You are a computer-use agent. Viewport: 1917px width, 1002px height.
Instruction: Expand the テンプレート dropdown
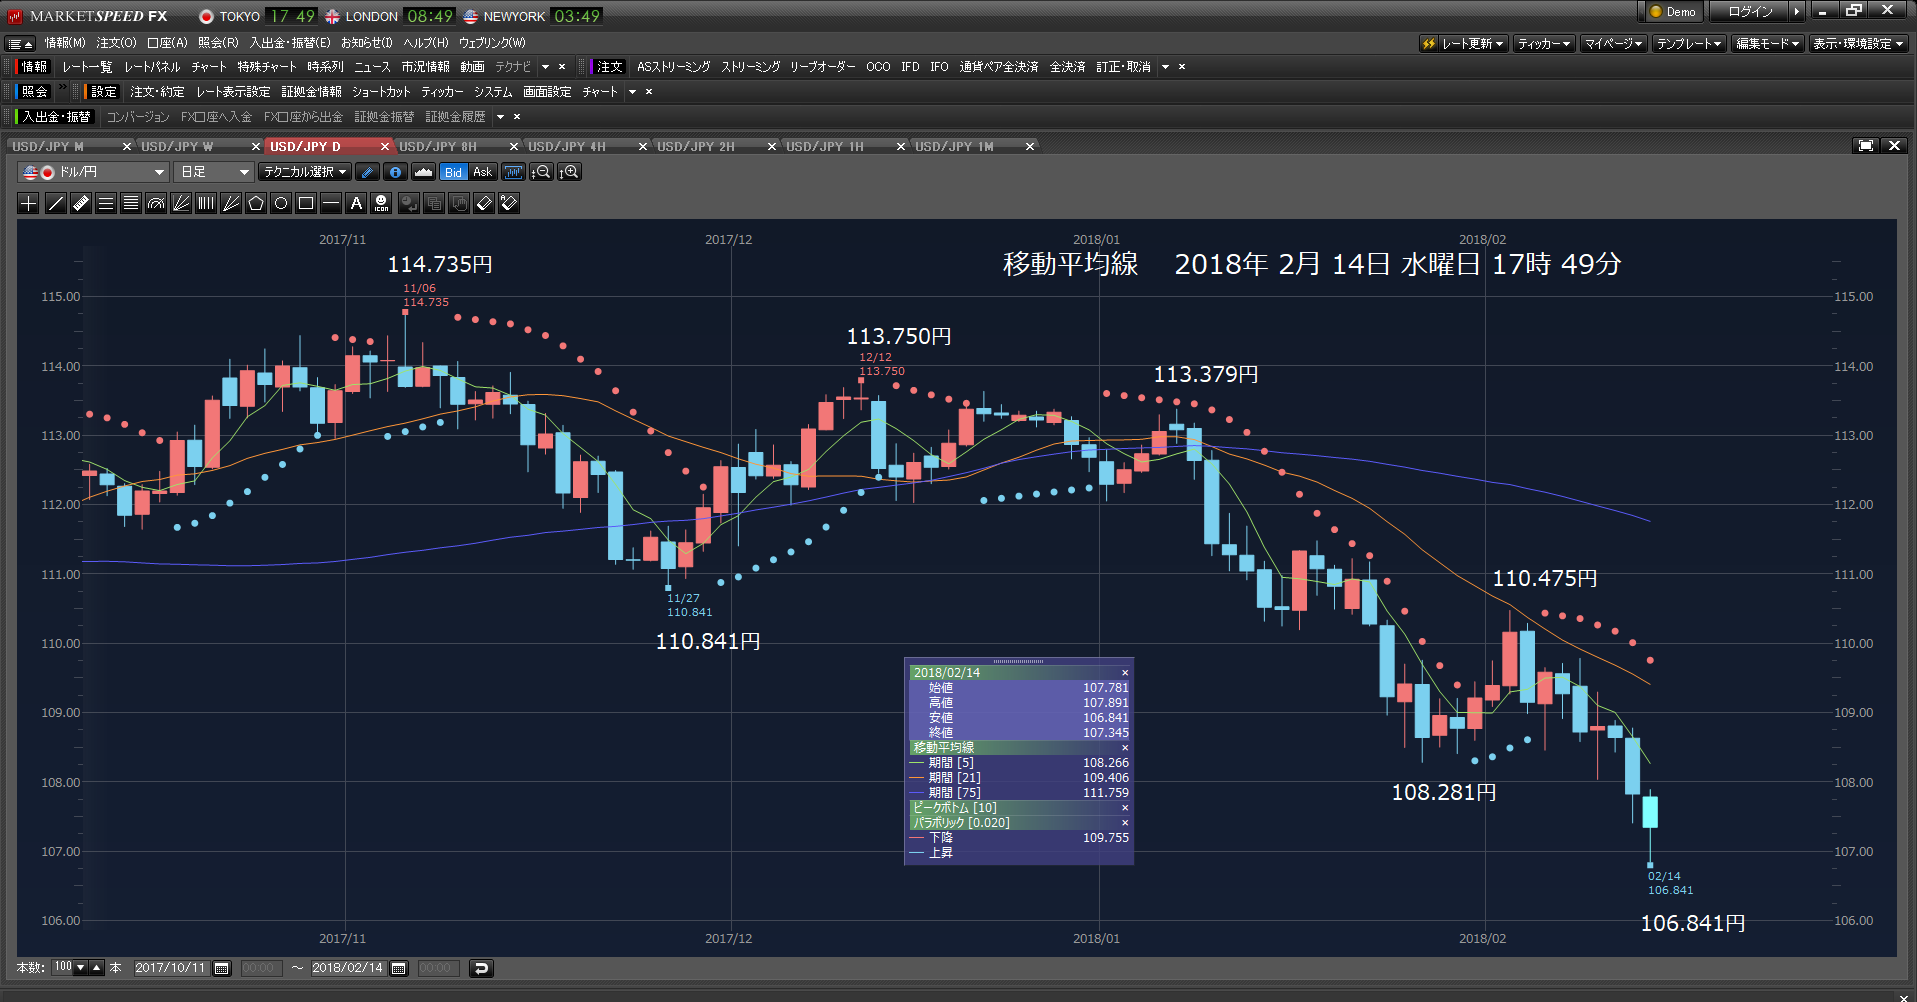tap(1689, 44)
